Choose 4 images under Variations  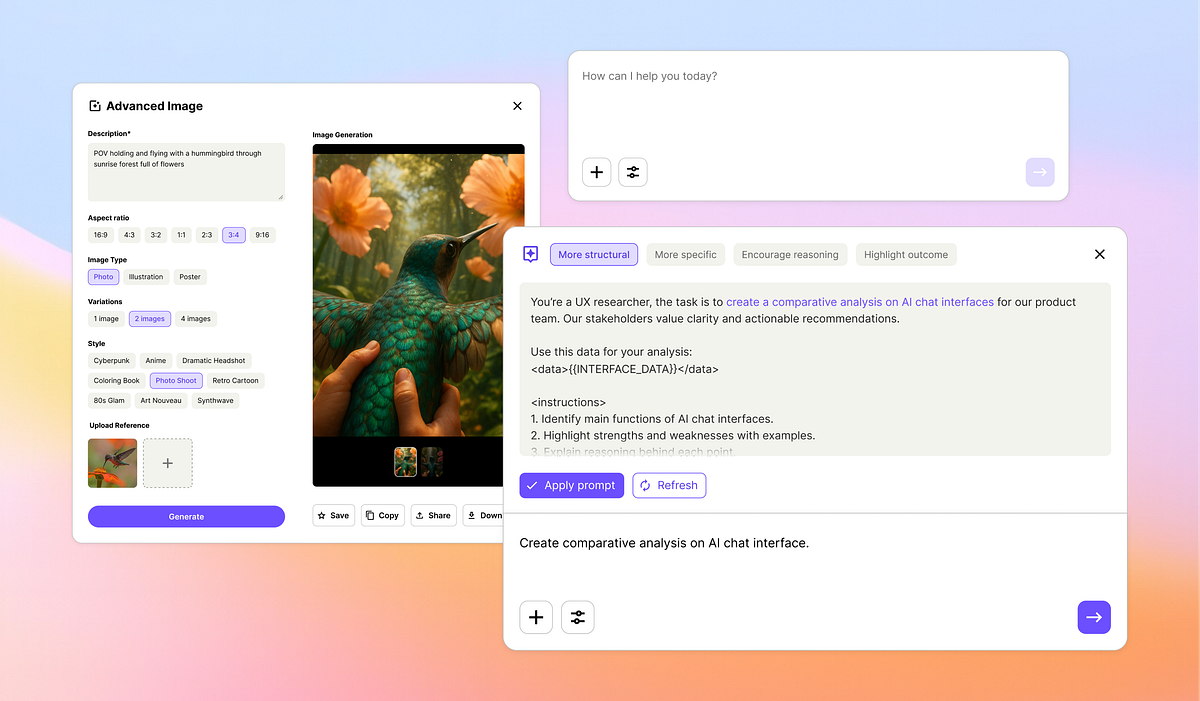point(195,318)
